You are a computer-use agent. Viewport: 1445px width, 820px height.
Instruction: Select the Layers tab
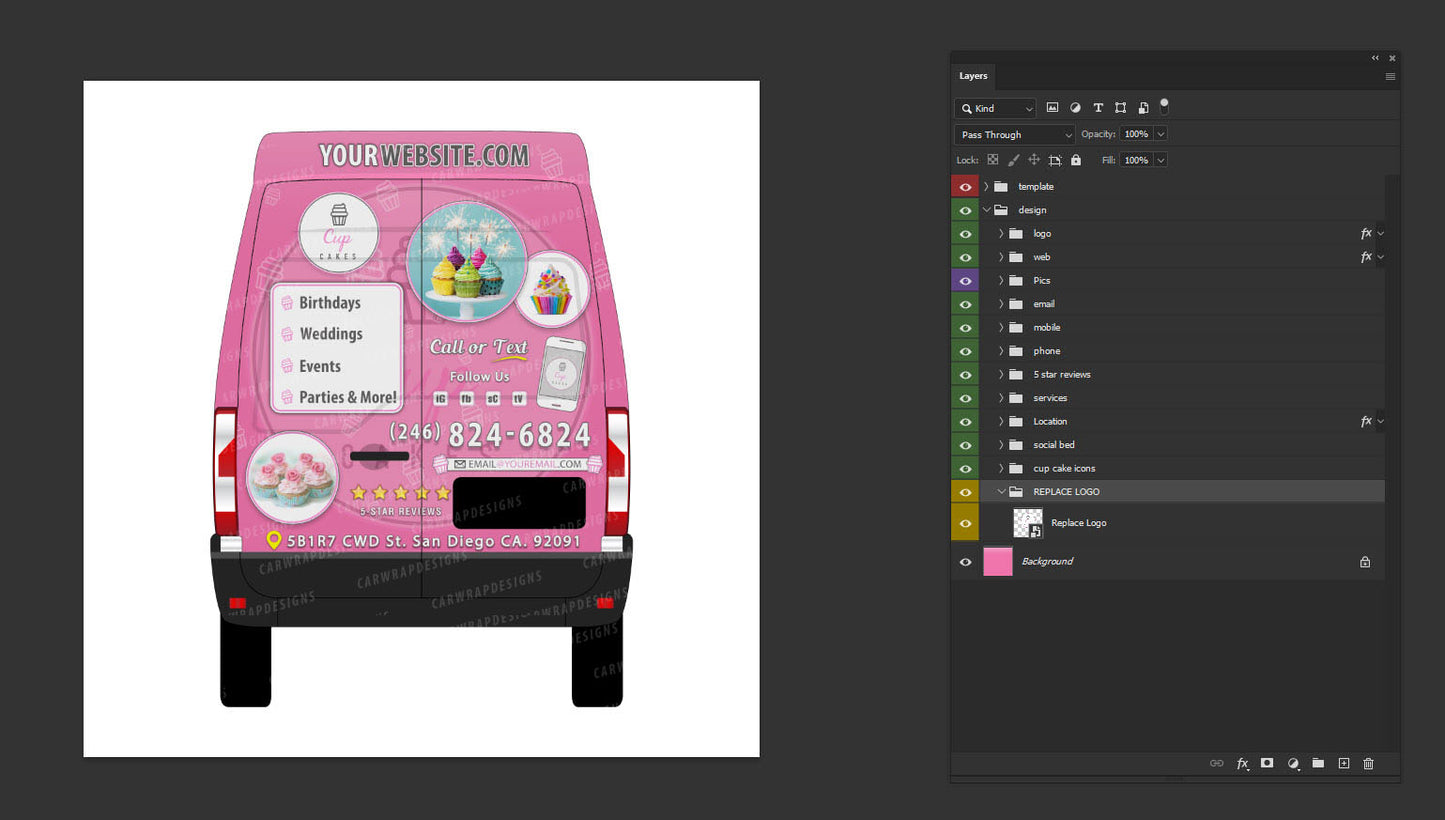coord(973,76)
